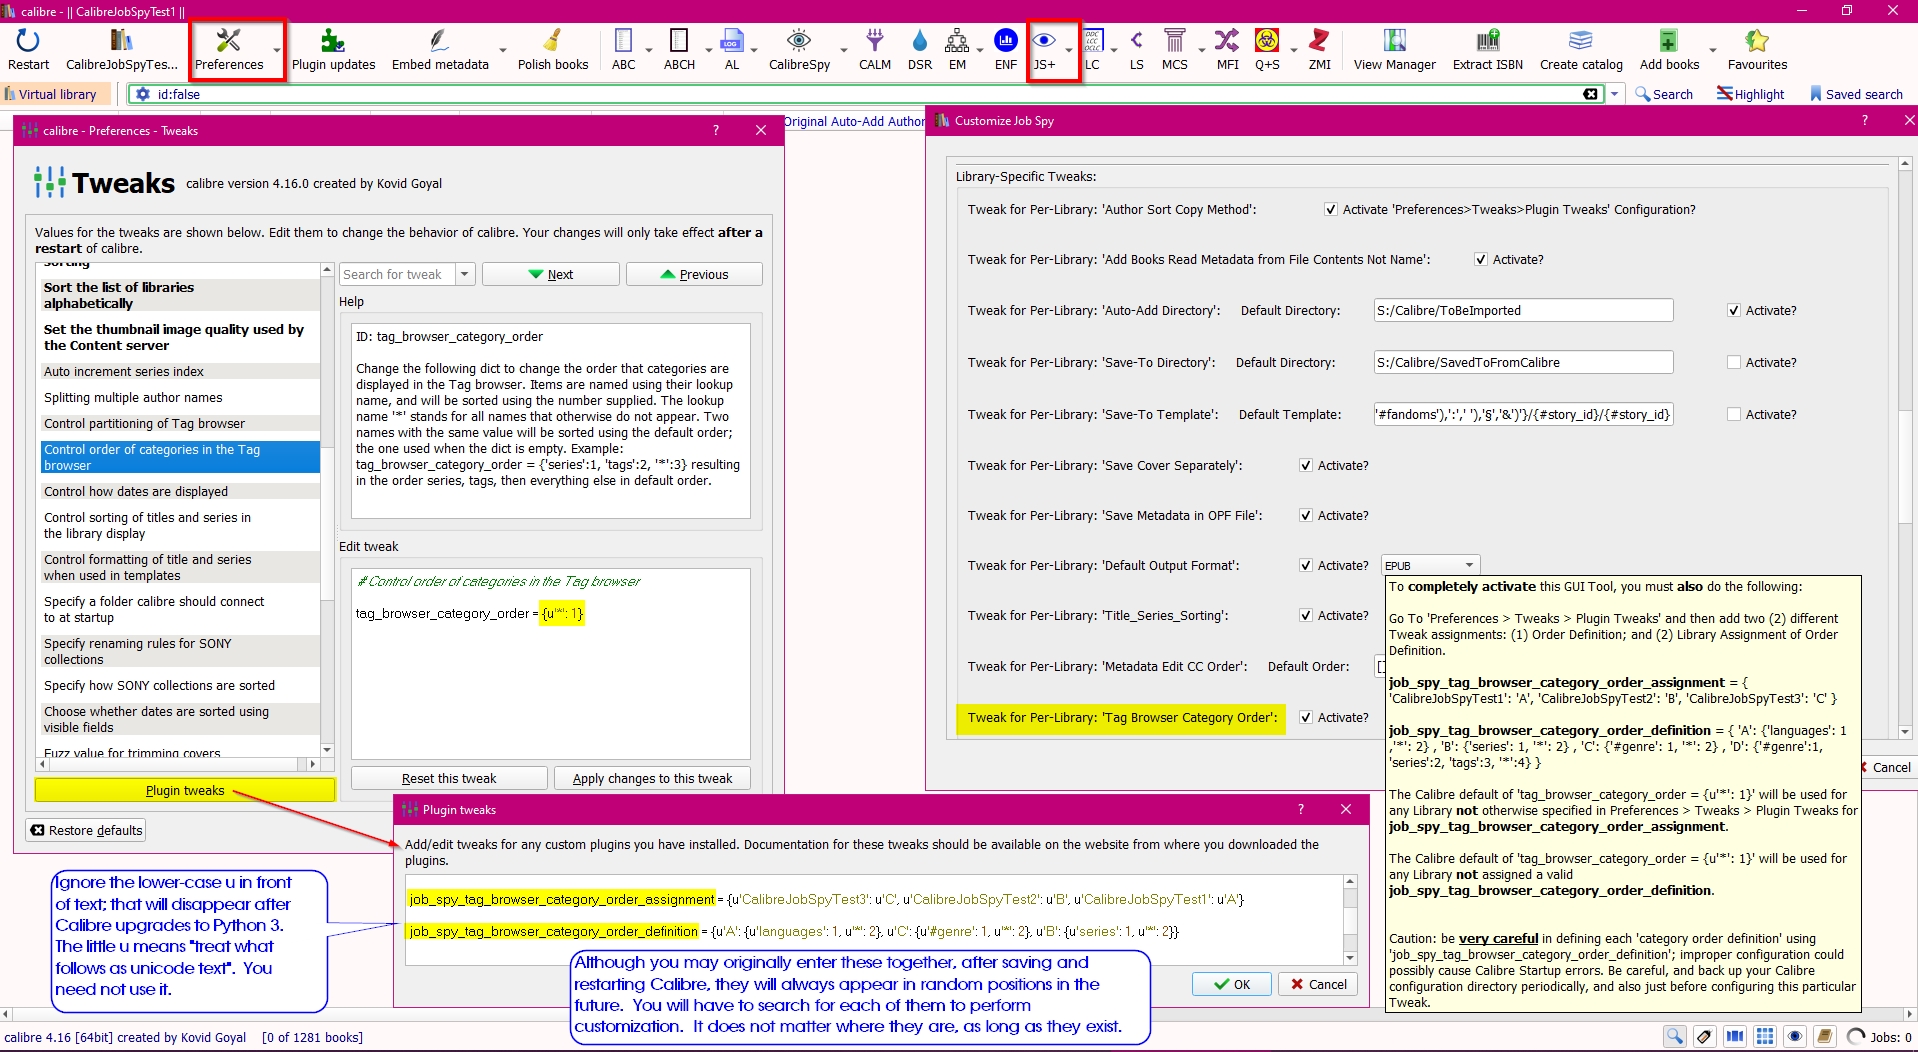Toggle Activate for Save Cover Separately
This screenshot has width=1918, height=1052.
pyautogui.click(x=1306, y=466)
